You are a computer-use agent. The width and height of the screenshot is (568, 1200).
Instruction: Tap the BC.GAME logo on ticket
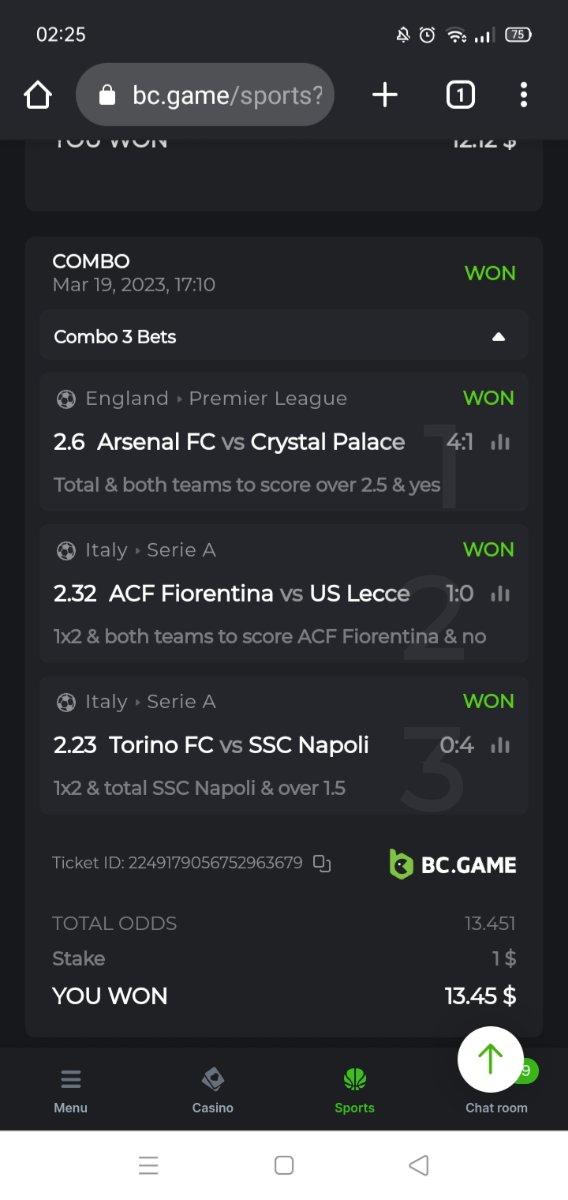click(x=453, y=864)
